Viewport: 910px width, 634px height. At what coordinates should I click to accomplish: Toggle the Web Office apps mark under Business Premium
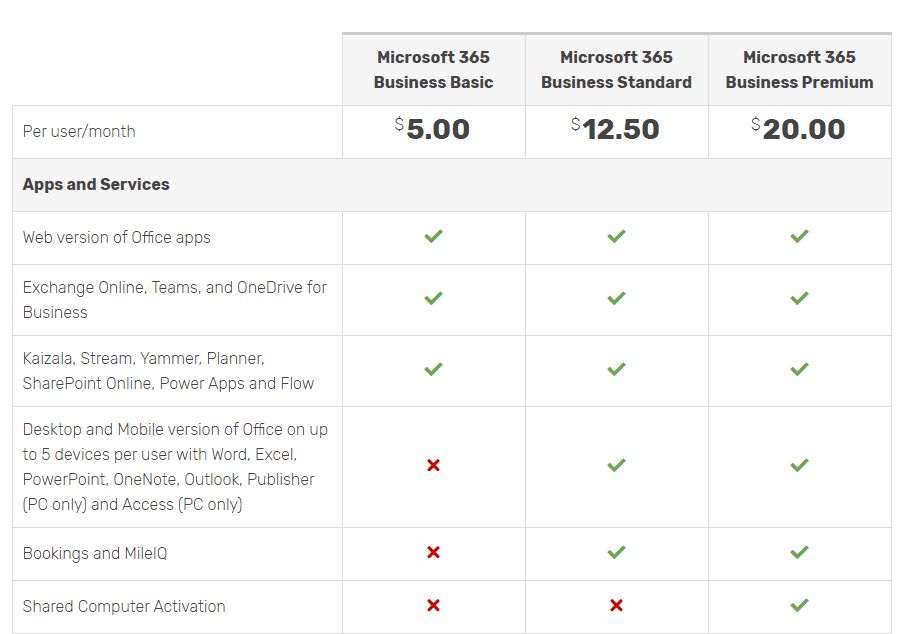tap(799, 237)
